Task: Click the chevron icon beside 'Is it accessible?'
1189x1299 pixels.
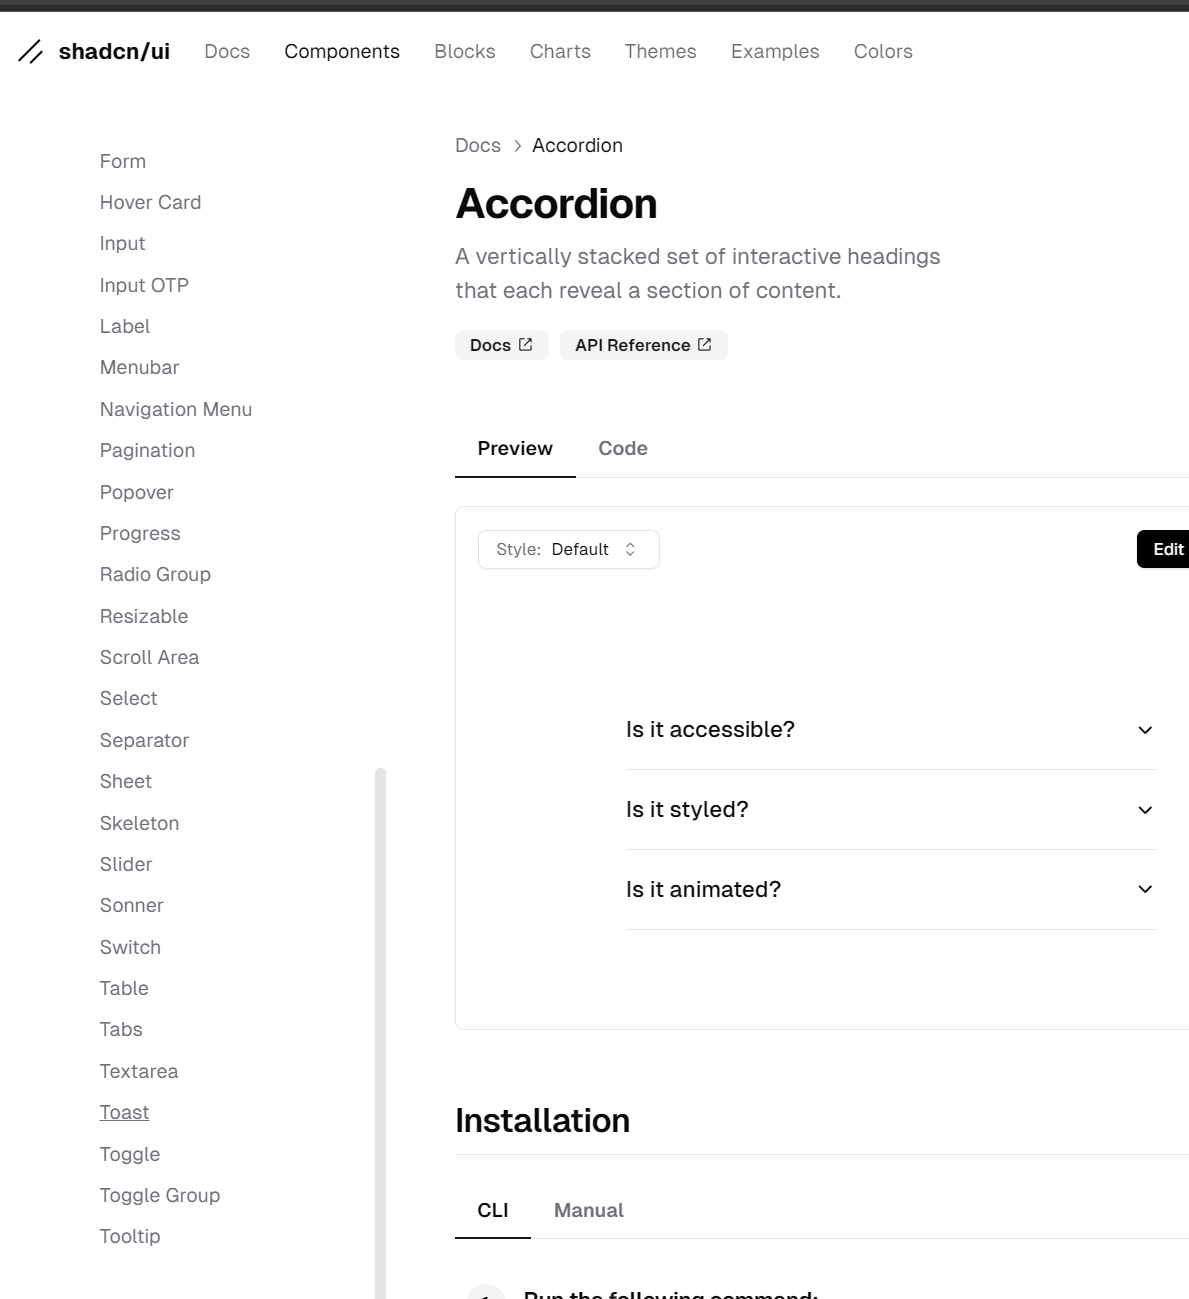Action: (1145, 730)
